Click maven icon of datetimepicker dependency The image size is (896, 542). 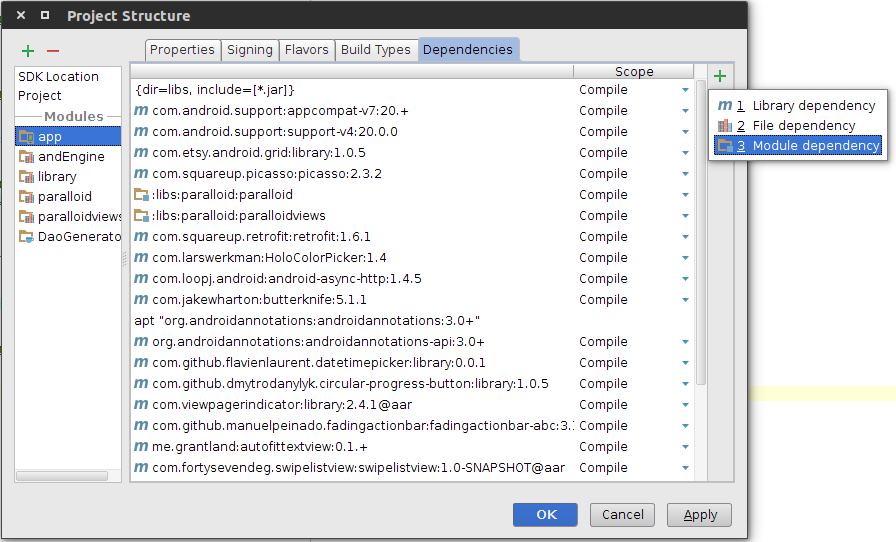(x=141, y=362)
